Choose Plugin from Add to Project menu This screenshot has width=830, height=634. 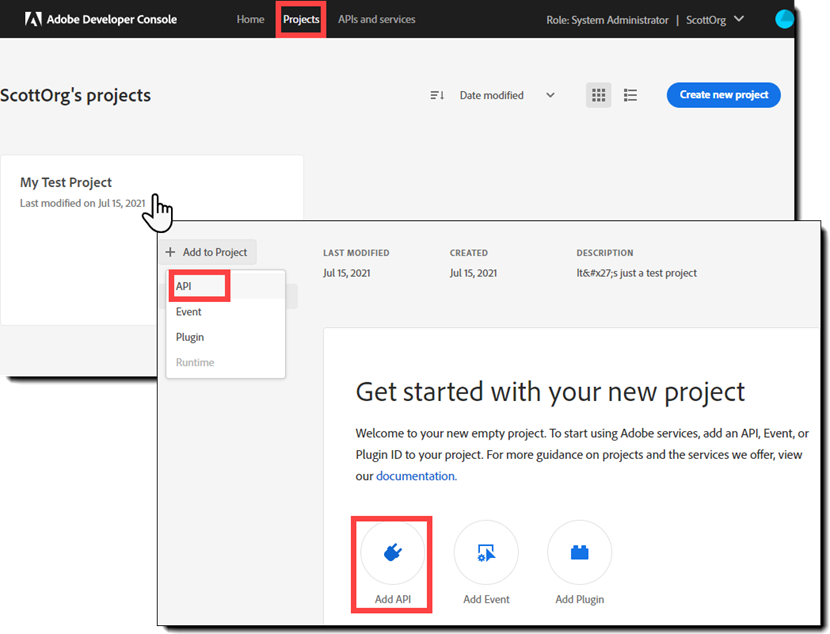coord(225,337)
